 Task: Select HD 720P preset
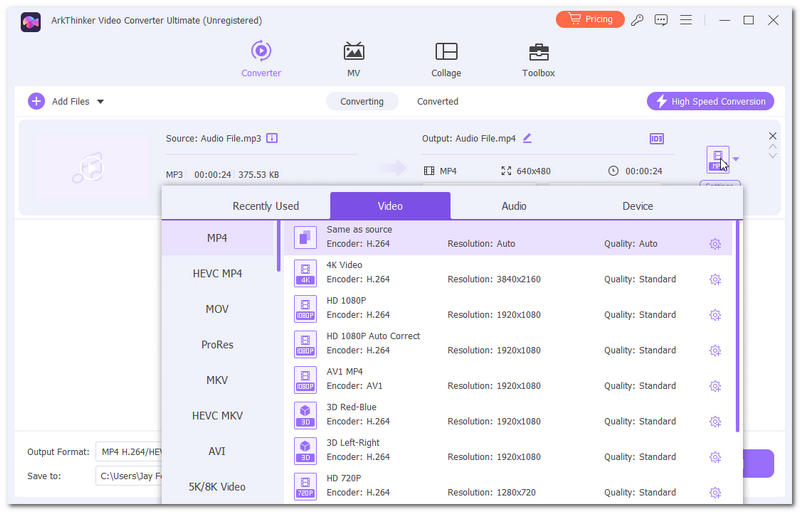point(508,485)
